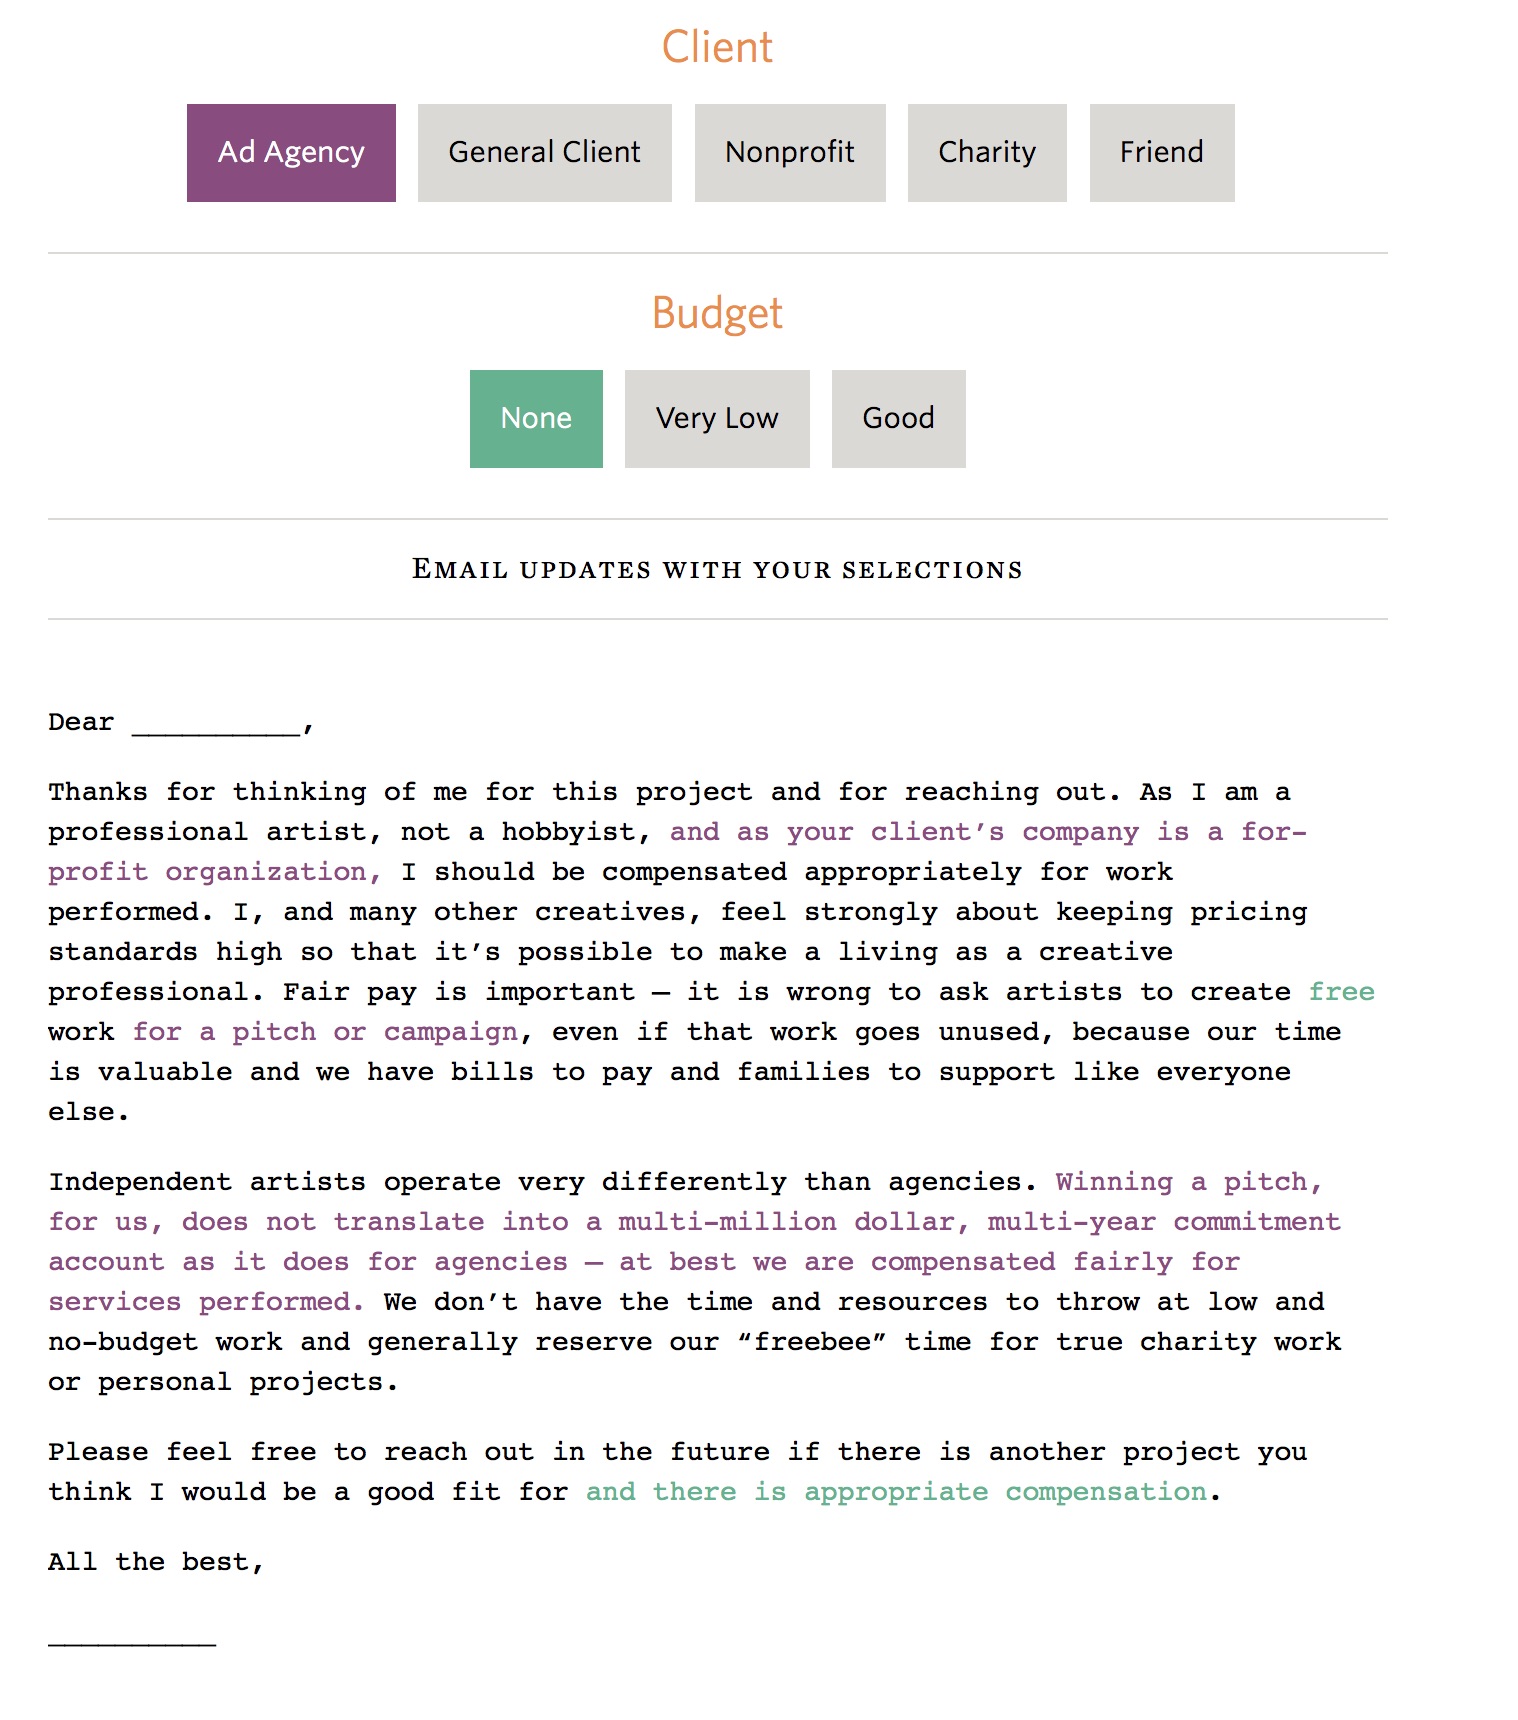Select the Ad Agency client option
This screenshot has height=1720, width=1518.
(x=291, y=153)
